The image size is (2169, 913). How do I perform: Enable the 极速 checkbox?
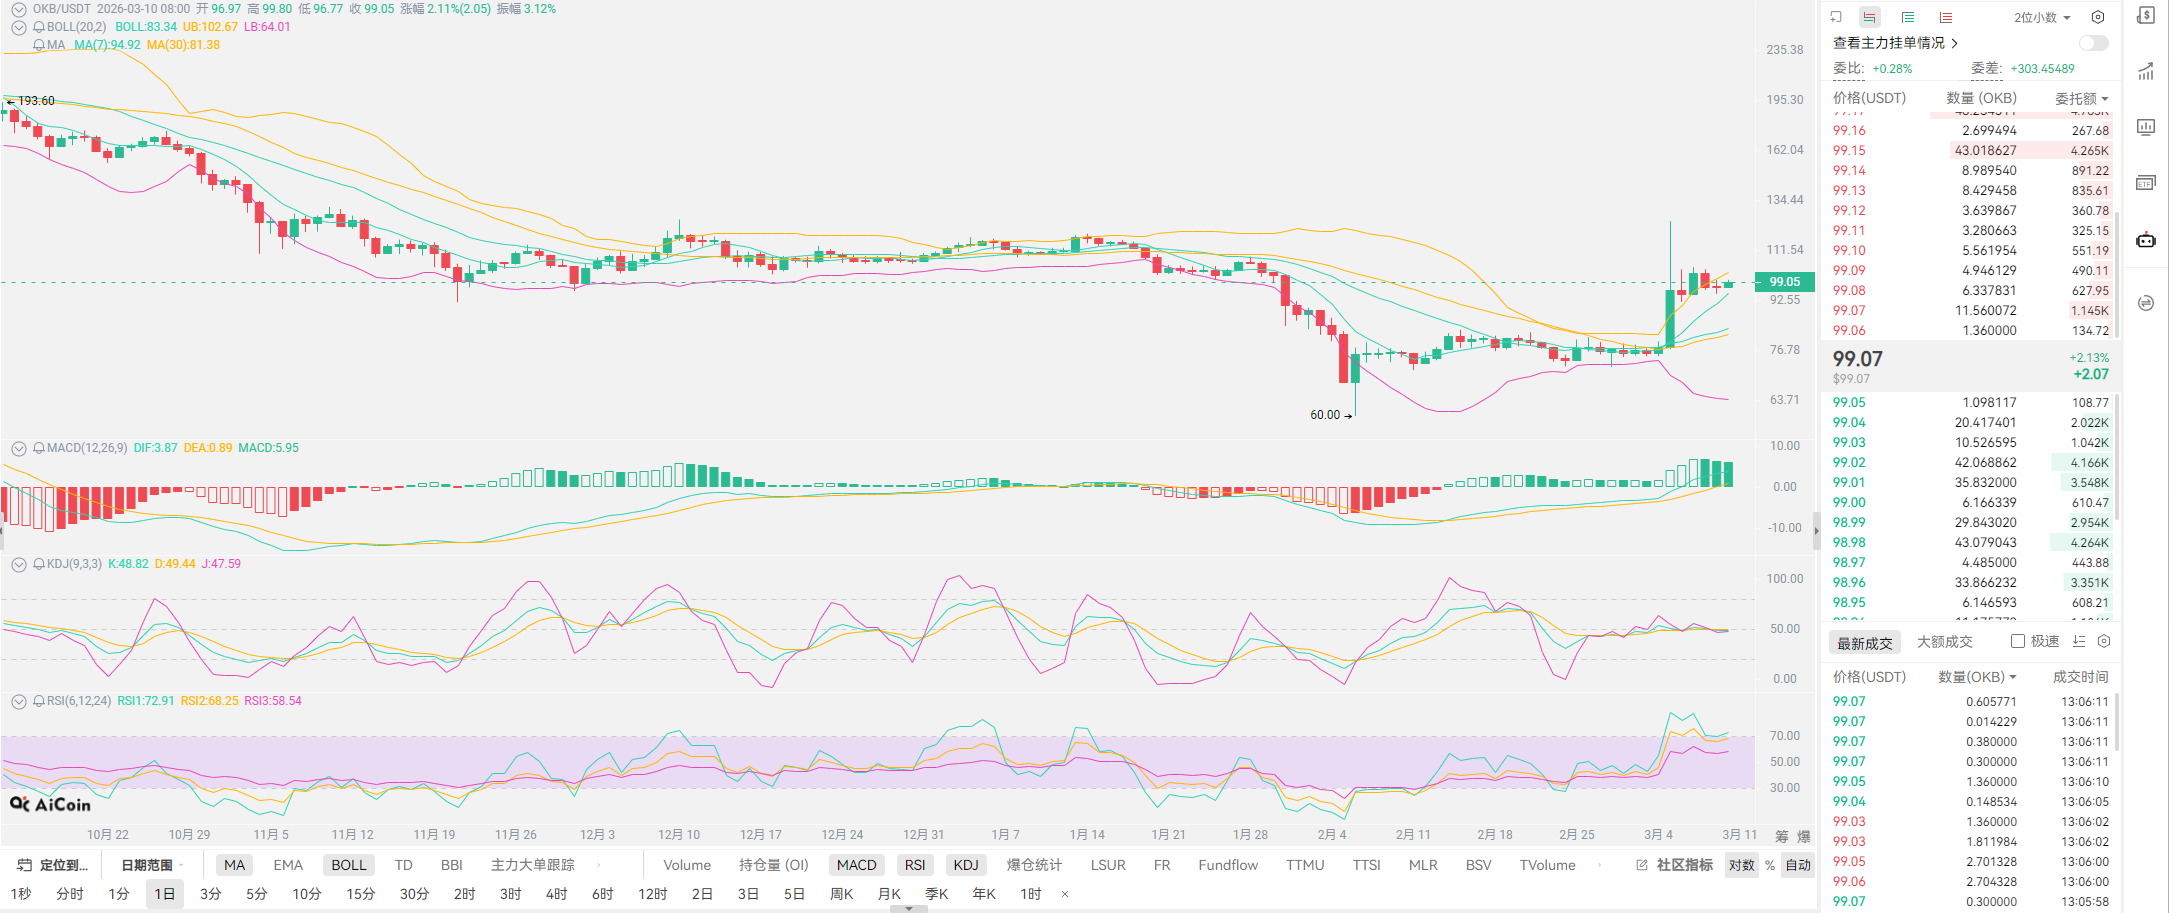[x=2018, y=641]
